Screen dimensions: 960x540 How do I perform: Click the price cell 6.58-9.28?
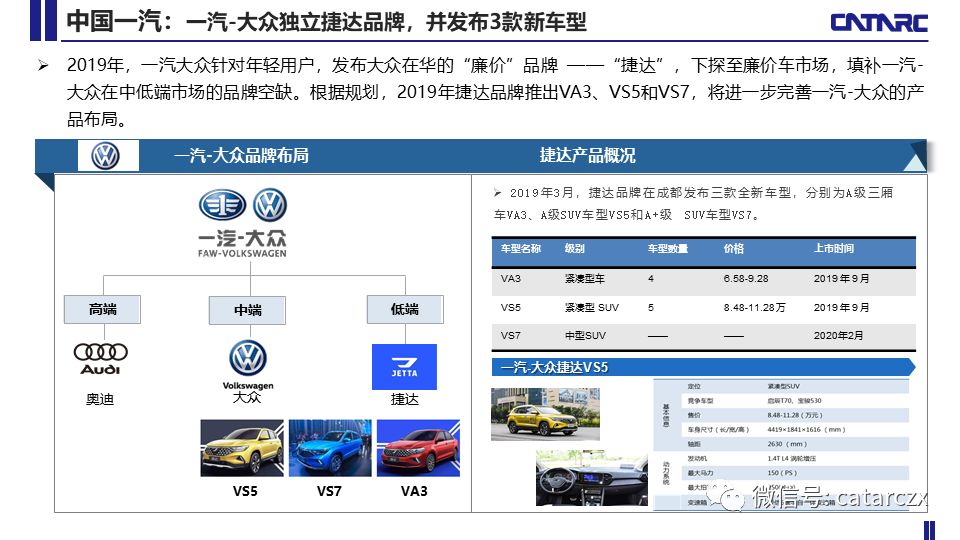tap(746, 279)
